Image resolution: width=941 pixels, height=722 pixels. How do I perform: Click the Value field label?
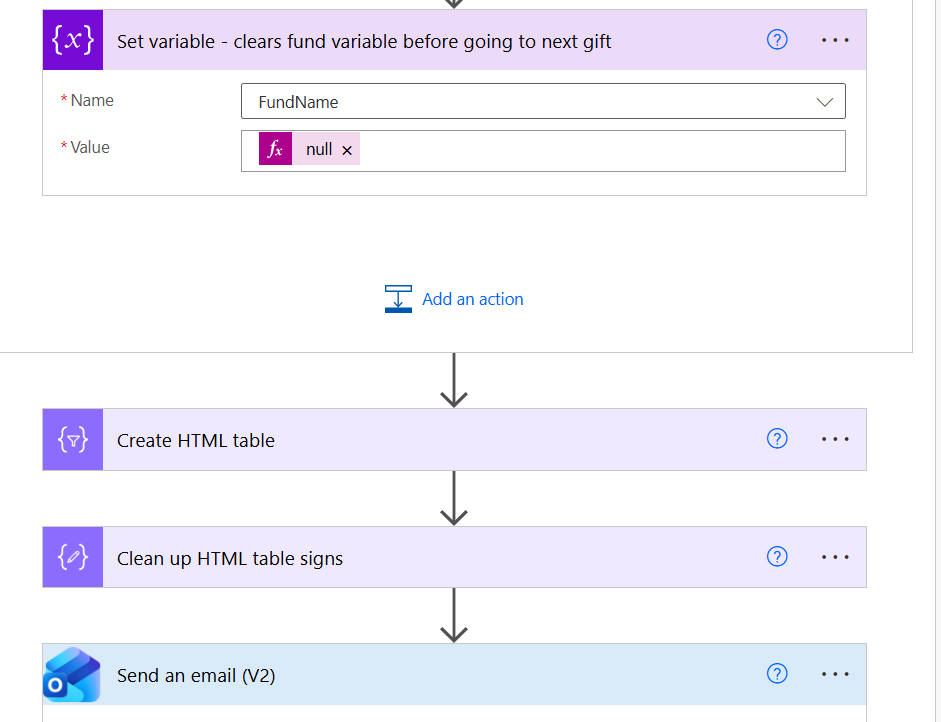pos(90,147)
